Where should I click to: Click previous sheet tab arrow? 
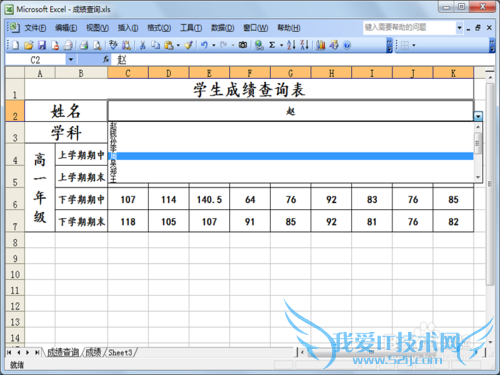(x=19, y=352)
